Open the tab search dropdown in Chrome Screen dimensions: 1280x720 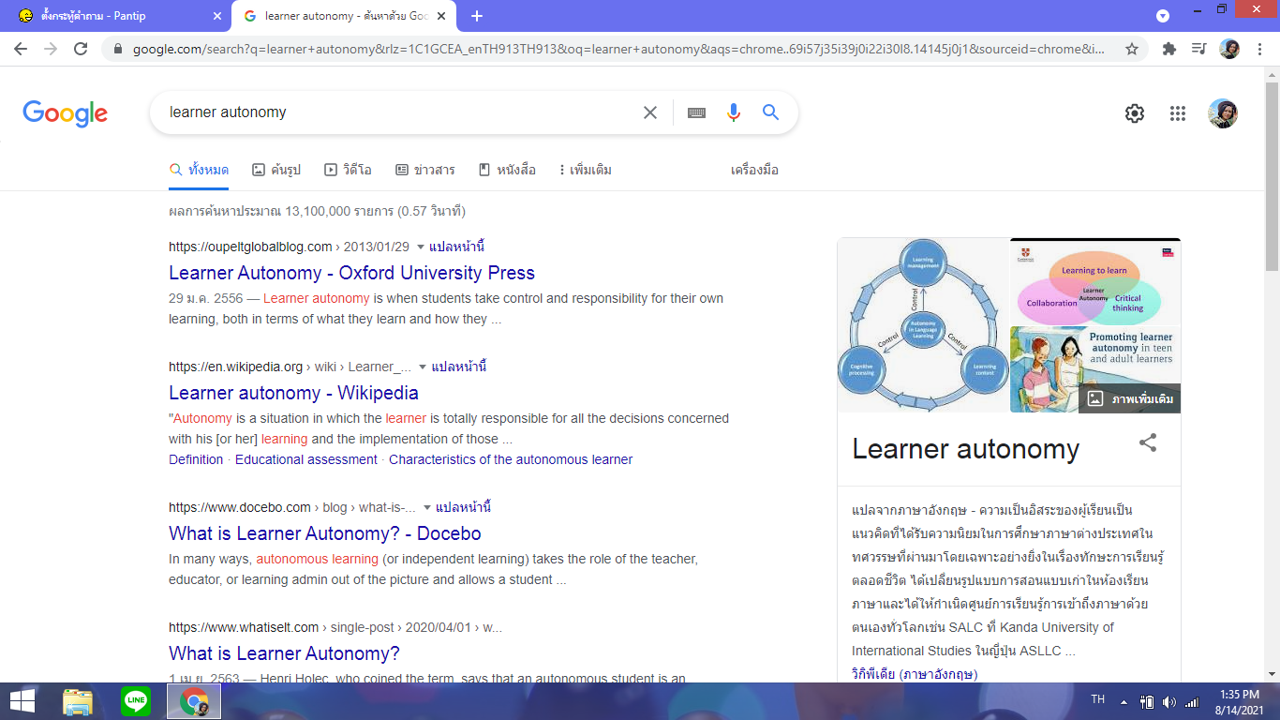tap(1162, 16)
